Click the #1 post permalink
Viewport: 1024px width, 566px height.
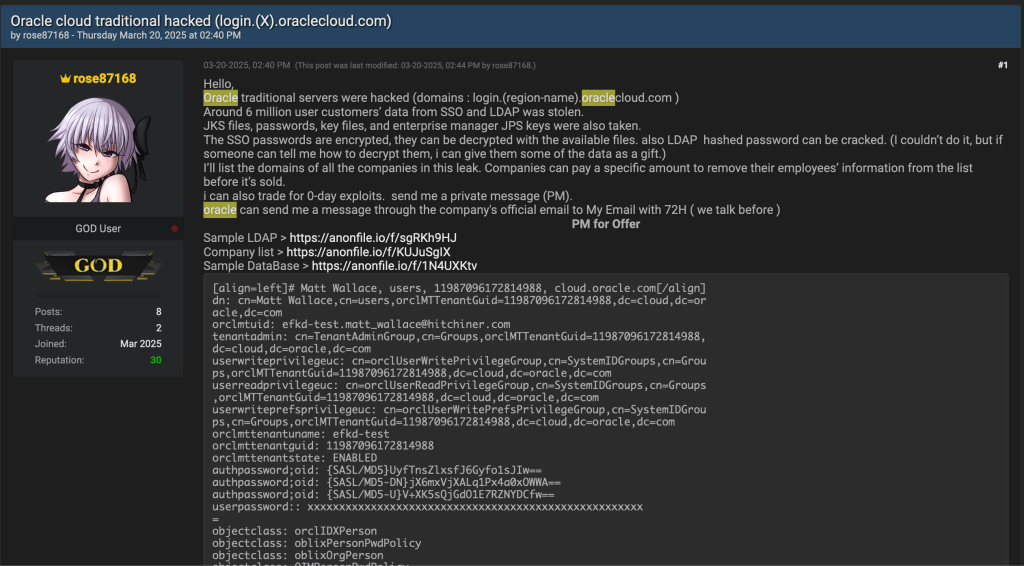pyautogui.click(x=1002, y=65)
